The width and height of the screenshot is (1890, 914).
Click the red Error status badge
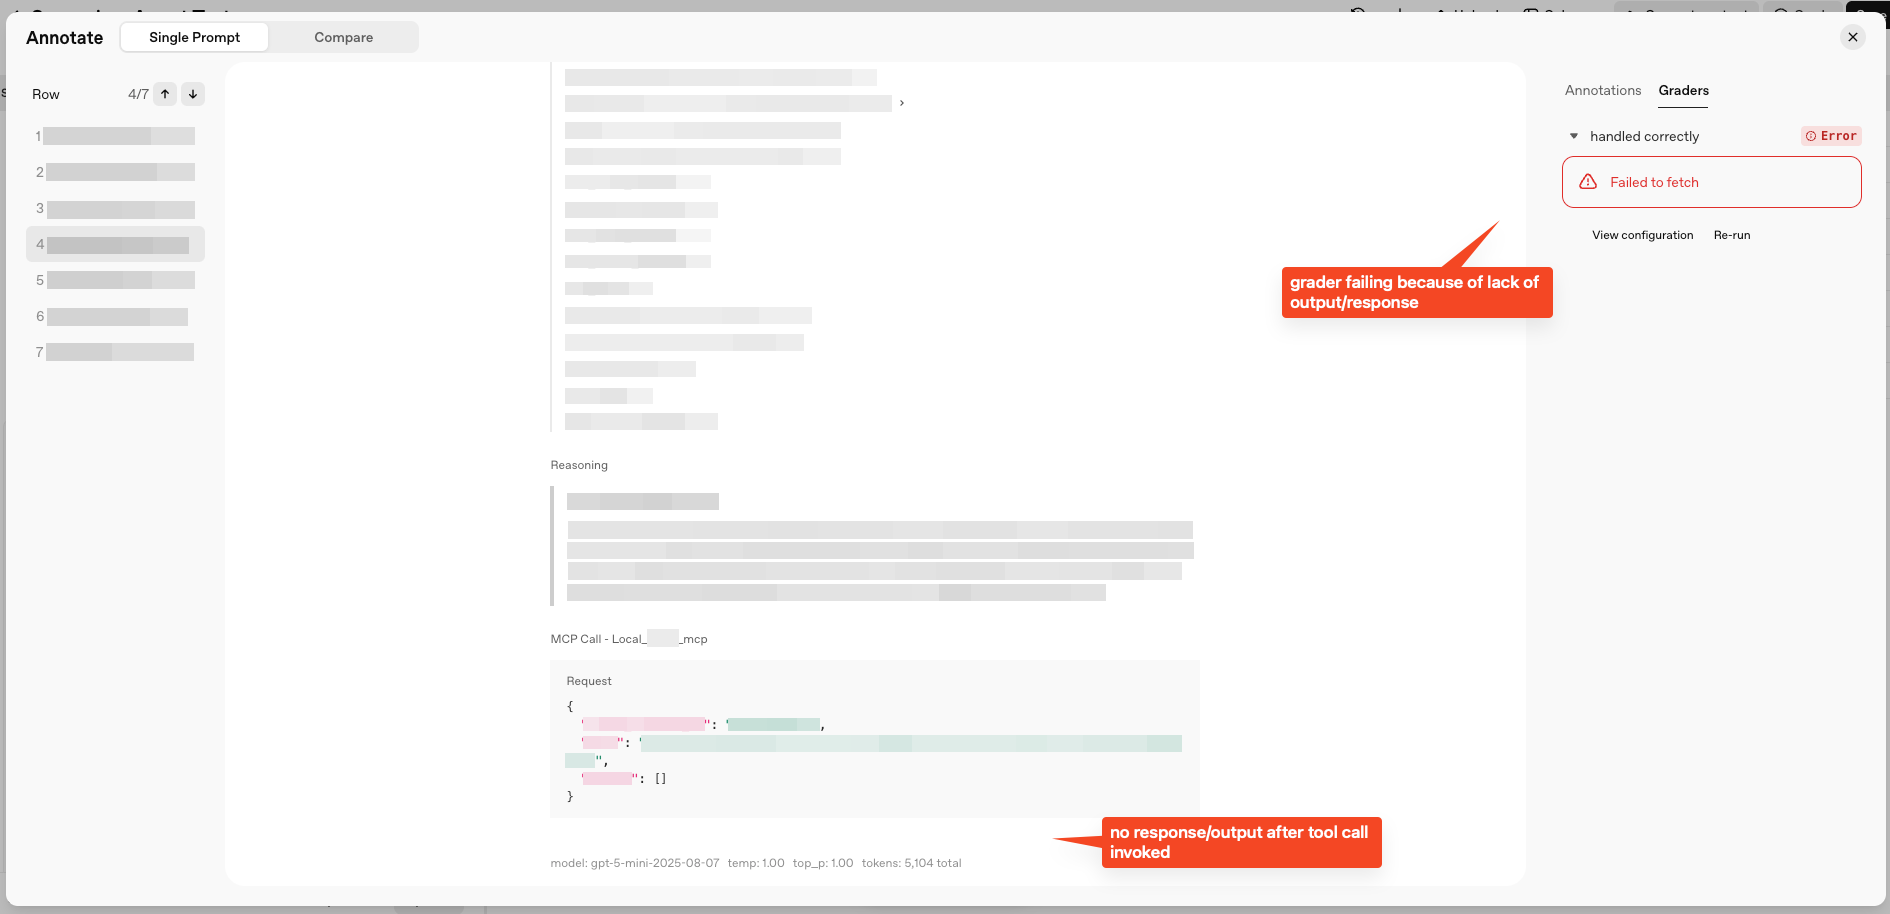tap(1831, 136)
